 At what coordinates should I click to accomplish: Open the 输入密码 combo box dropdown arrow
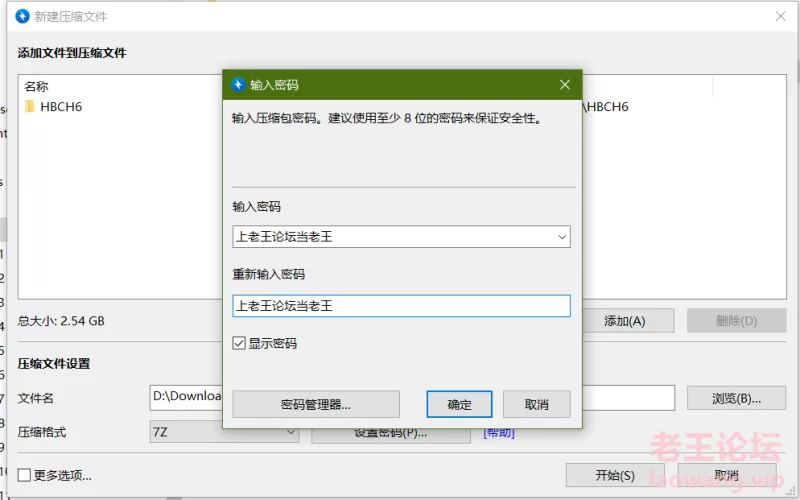click(x=562, y=237)
